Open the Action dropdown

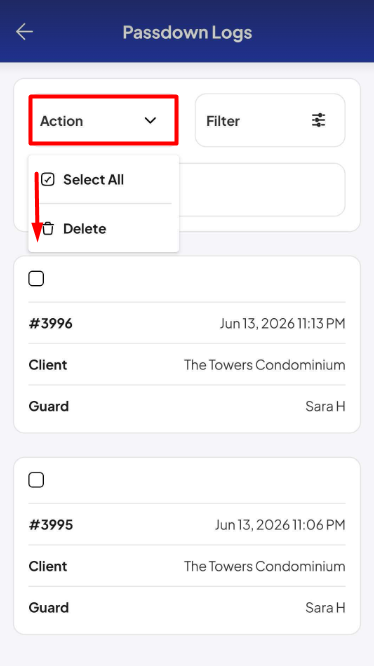click(x=103, y=120)
